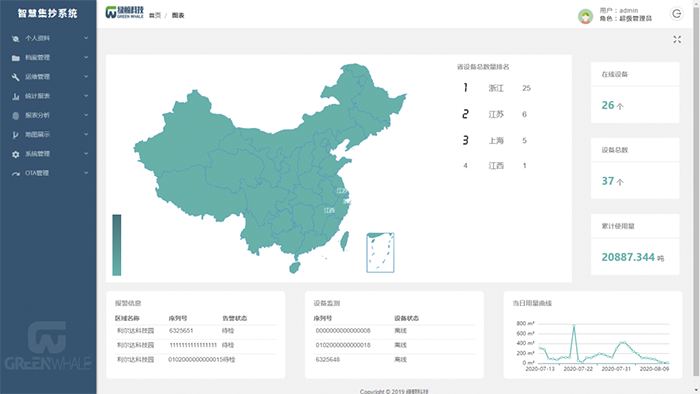Click serial number 6325651 in alarm table
700x394 pixels.
point(181,331)
